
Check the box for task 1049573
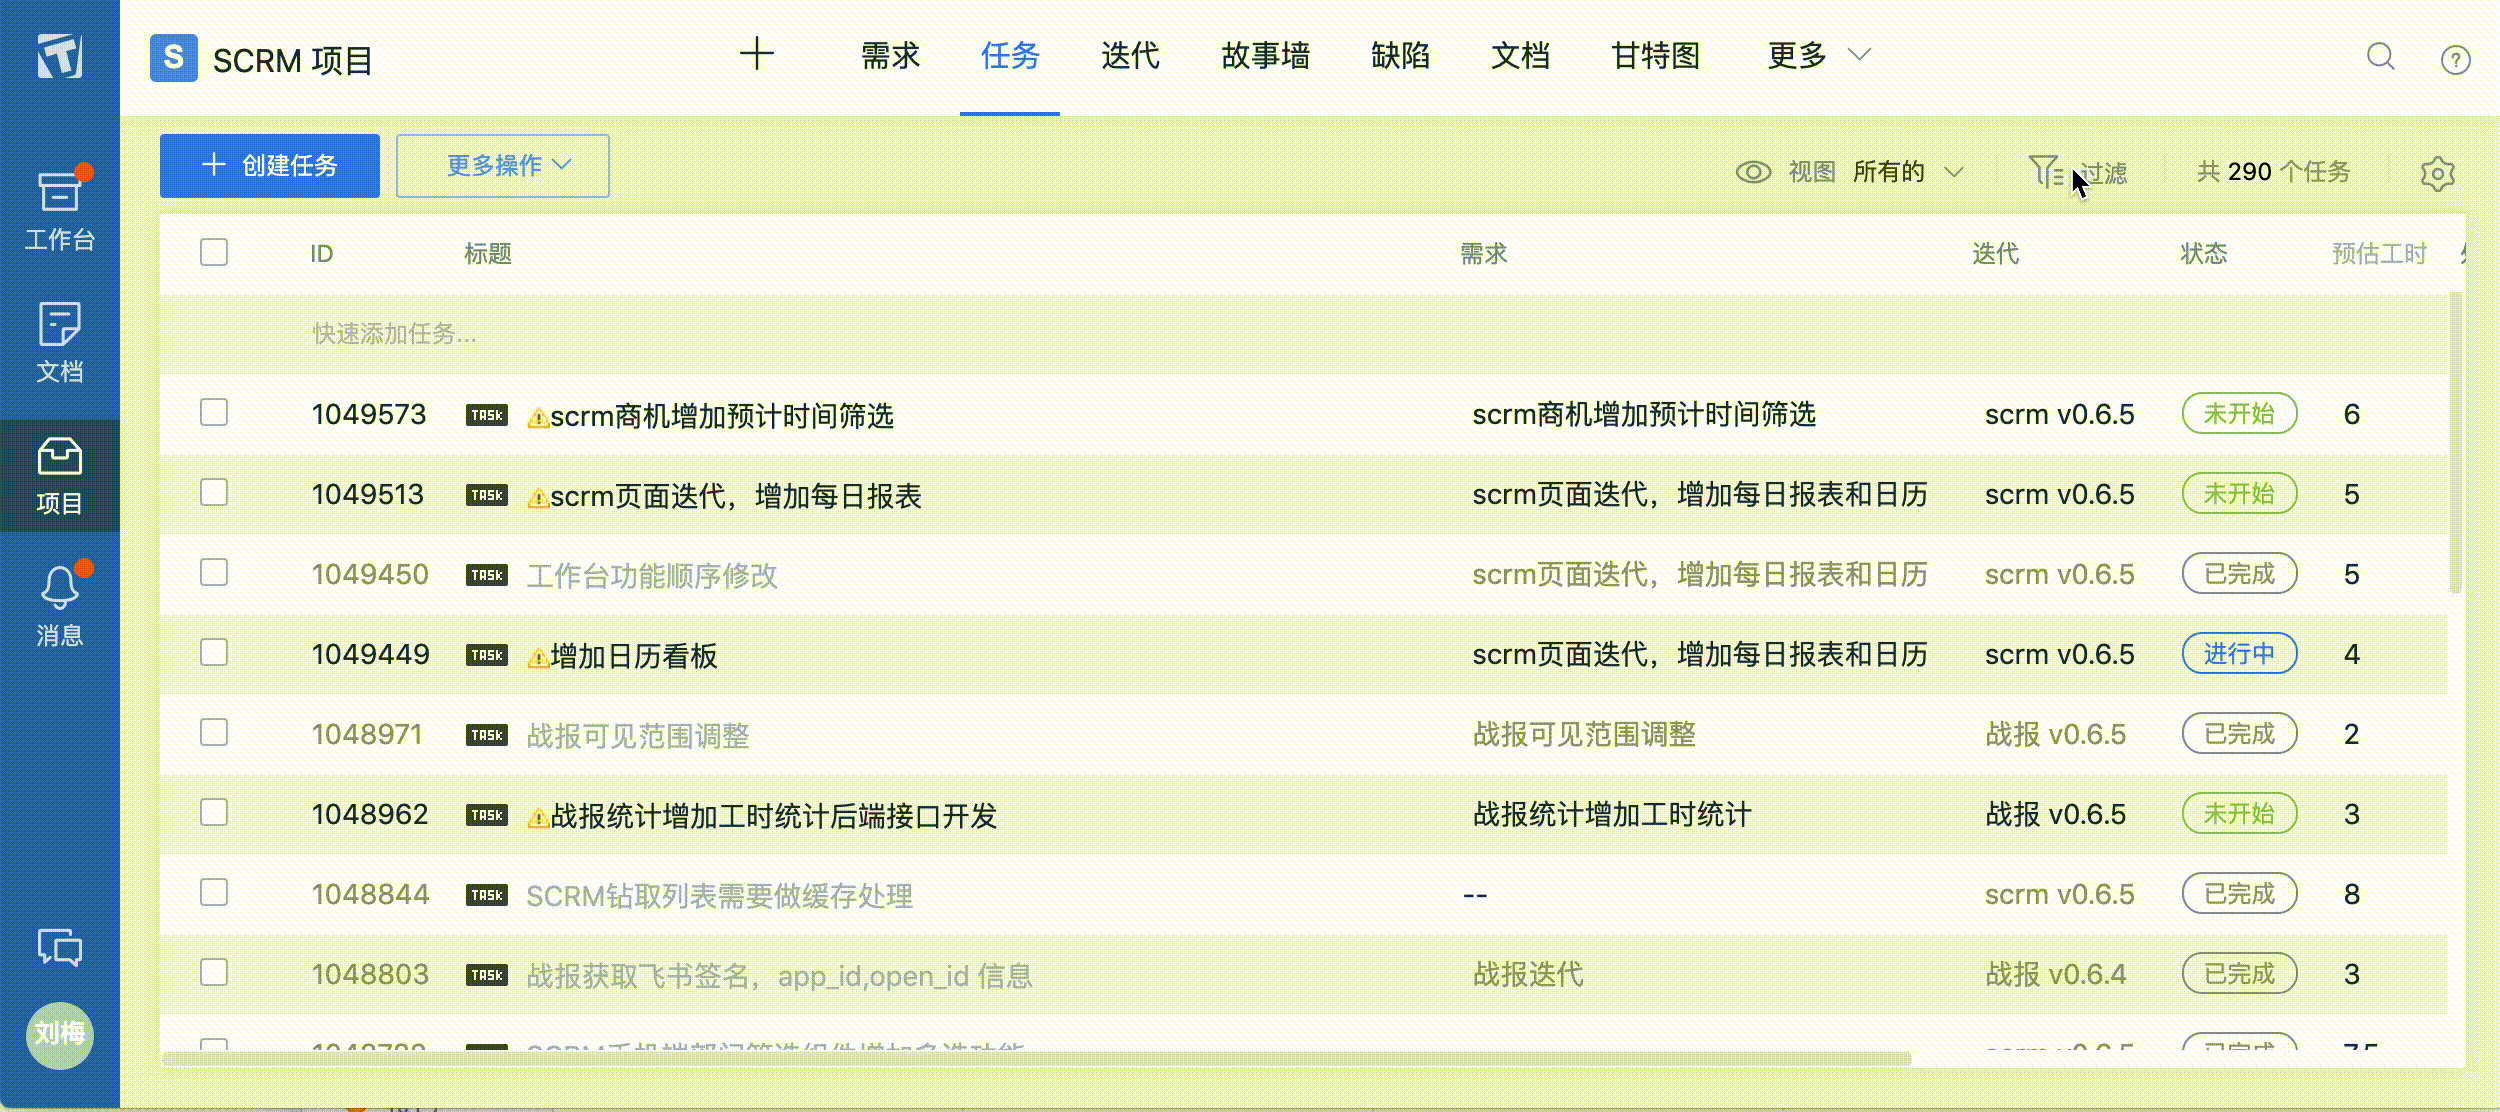click(214, 412)
